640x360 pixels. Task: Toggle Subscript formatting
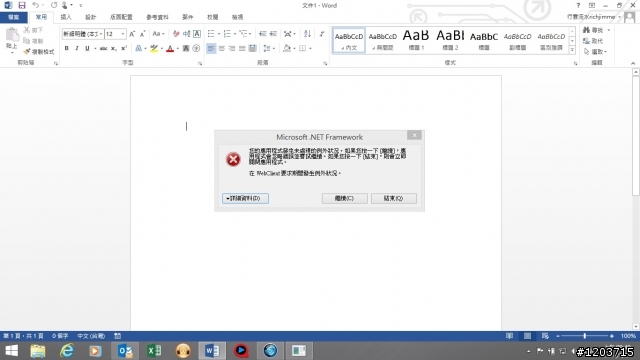point(114,48)
